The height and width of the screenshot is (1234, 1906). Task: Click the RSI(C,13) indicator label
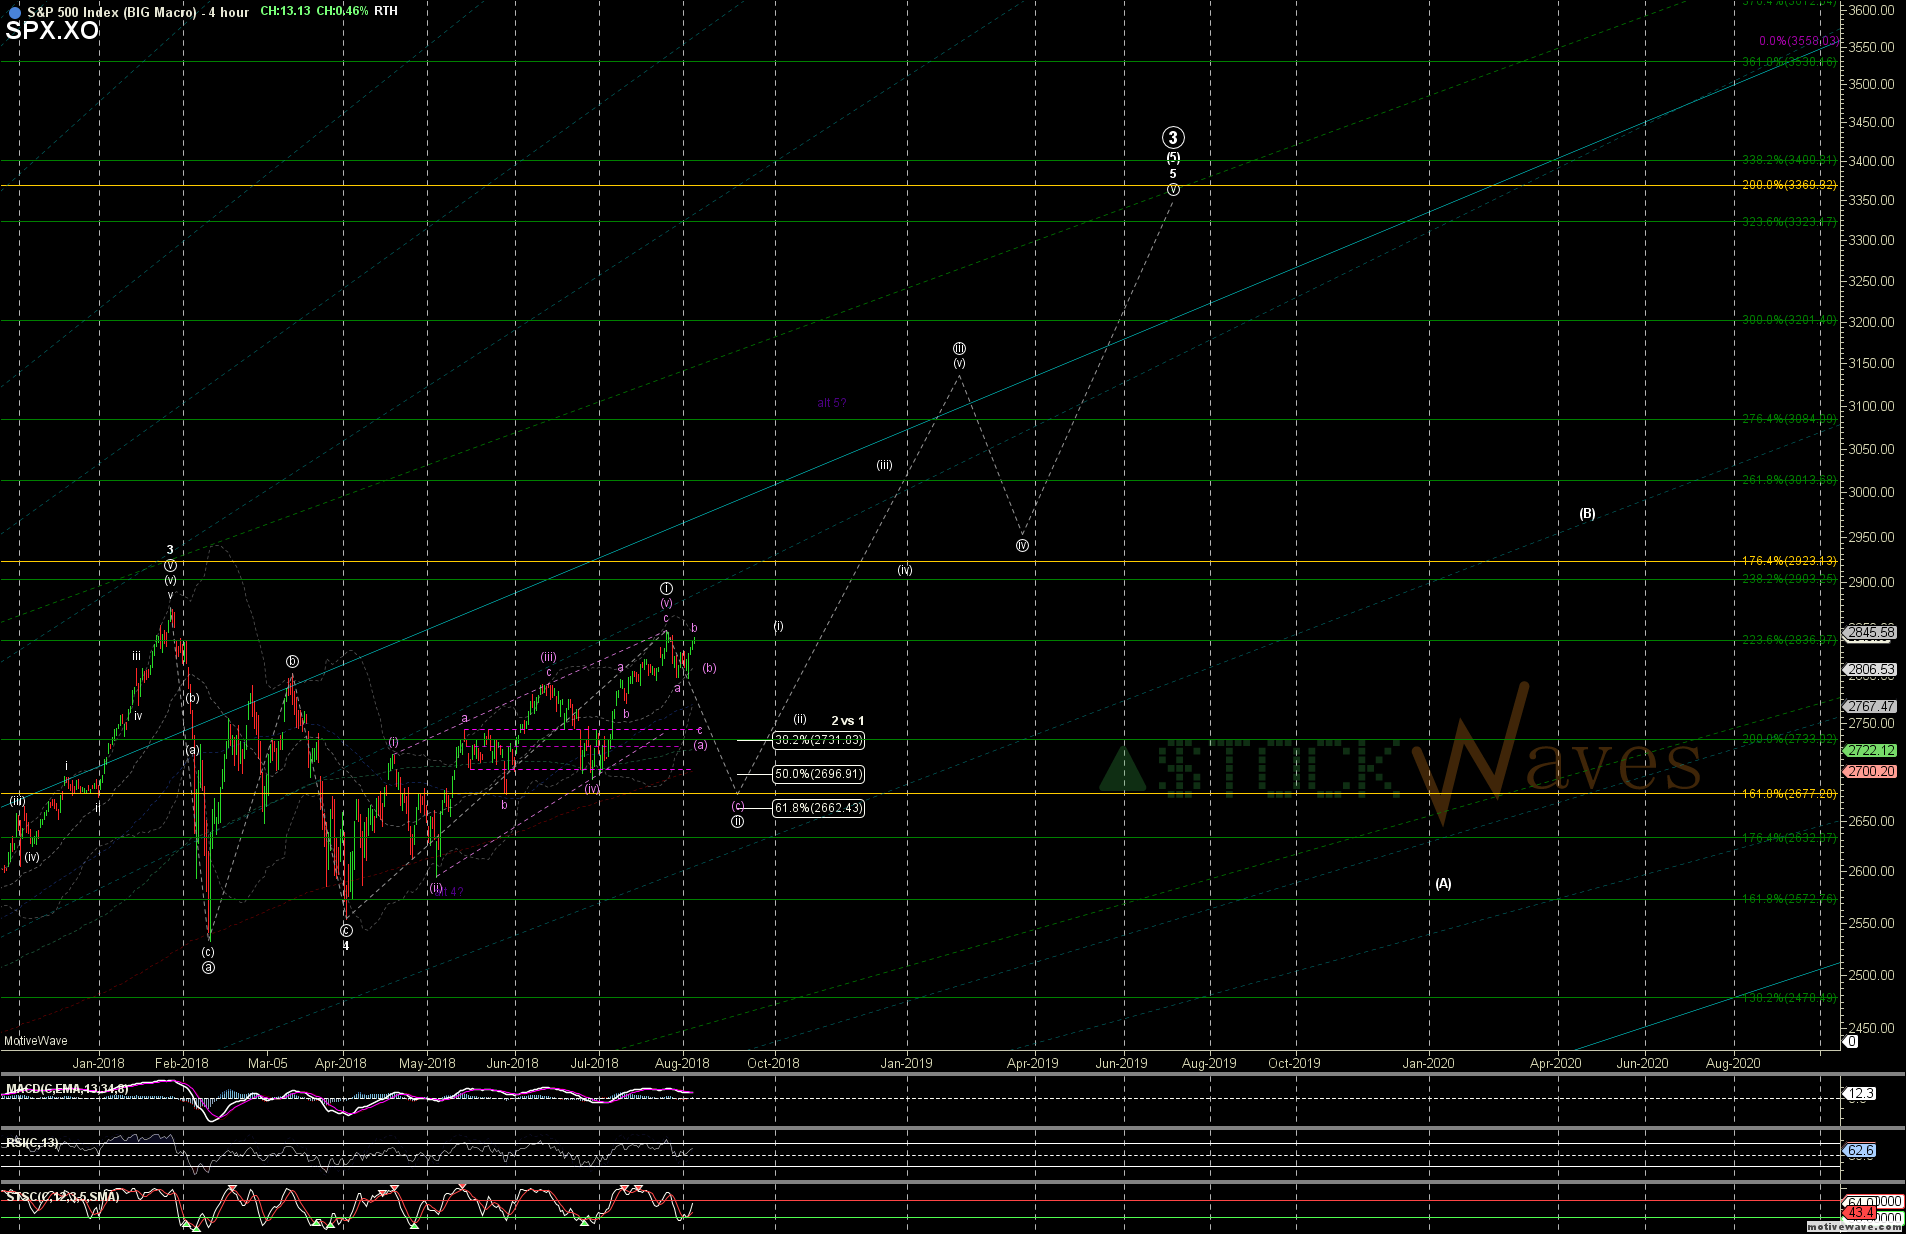[x=32, y=1143]
